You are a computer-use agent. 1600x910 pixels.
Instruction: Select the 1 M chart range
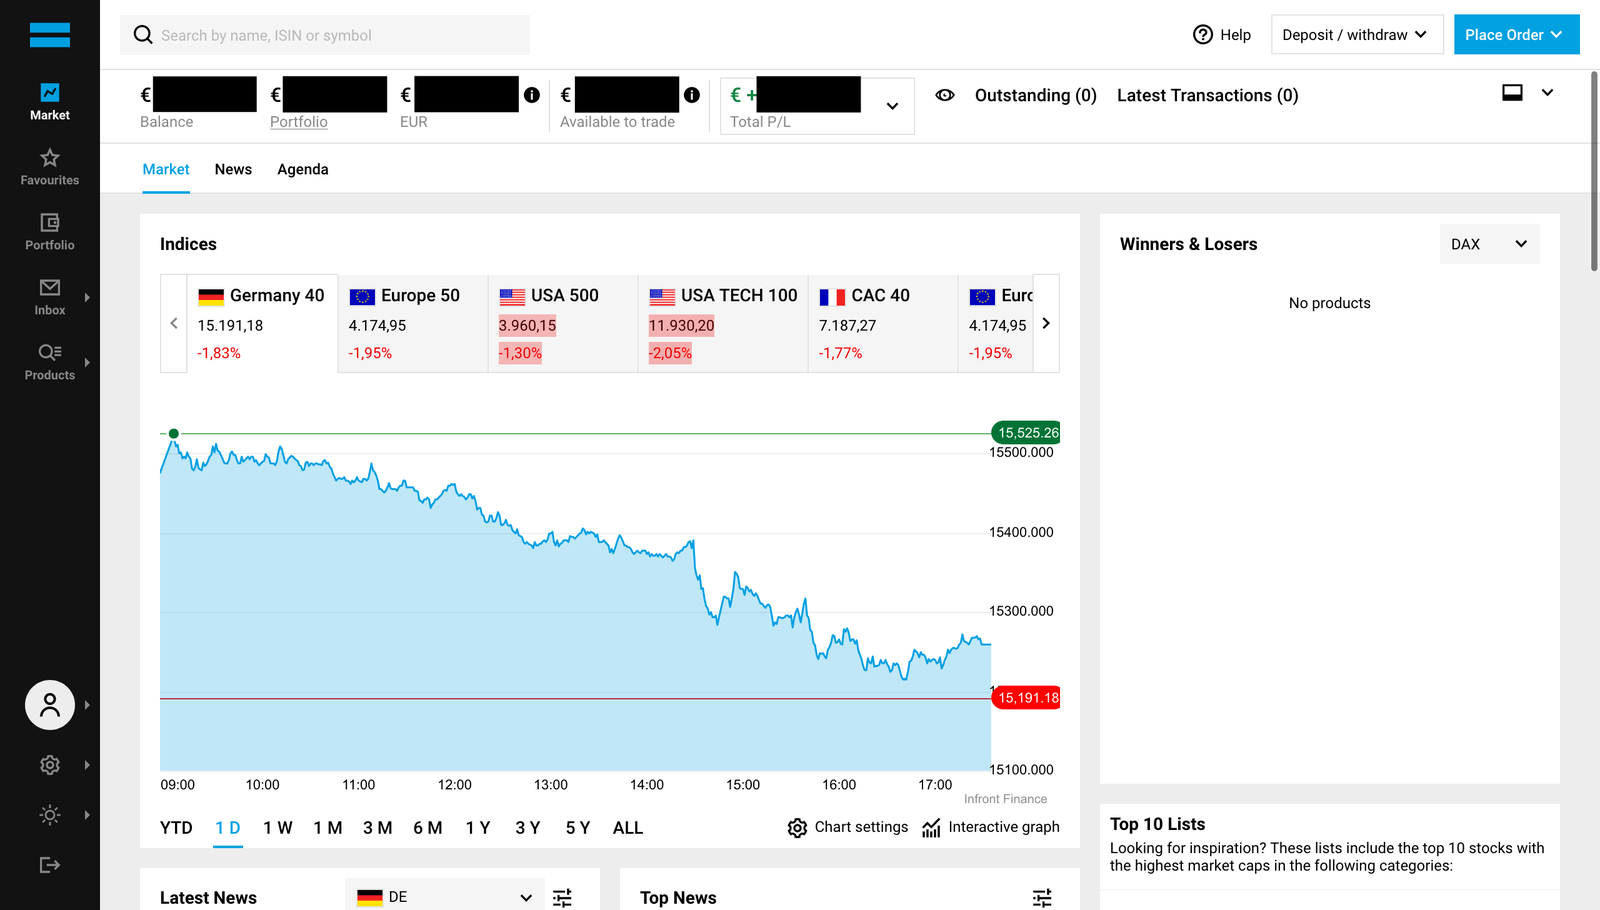[x=328, y=828]
